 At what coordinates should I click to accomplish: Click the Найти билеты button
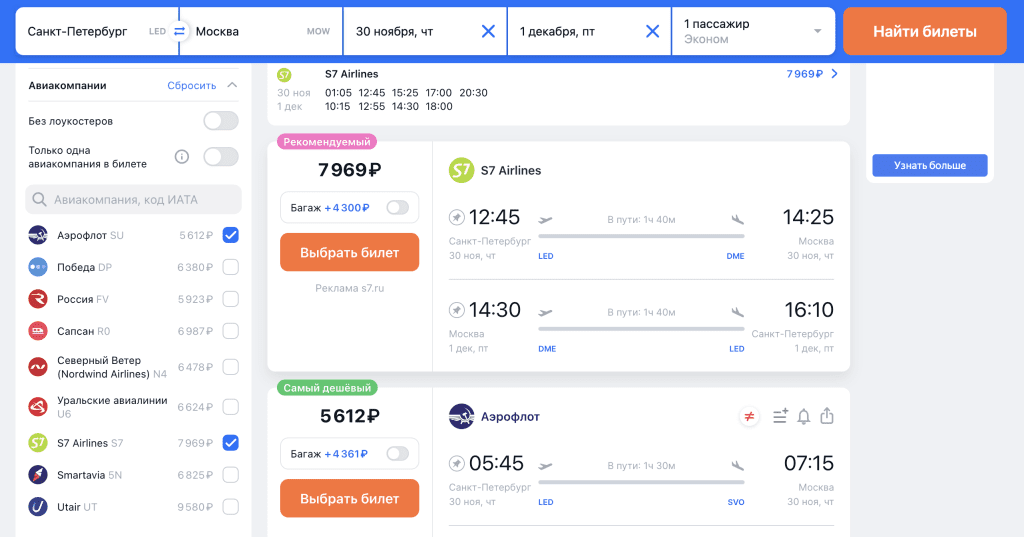point(925,31)
